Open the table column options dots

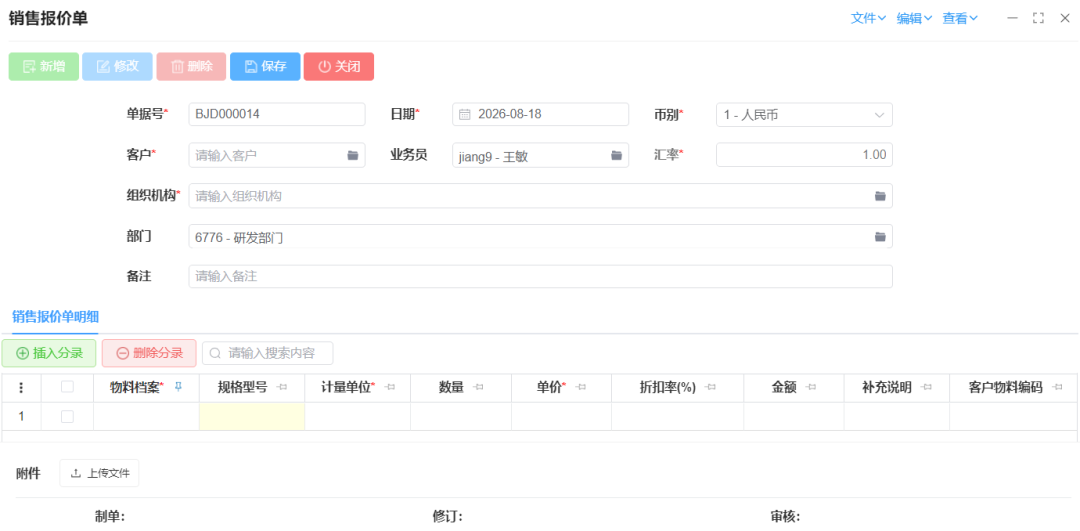click(x=21, y=388)
